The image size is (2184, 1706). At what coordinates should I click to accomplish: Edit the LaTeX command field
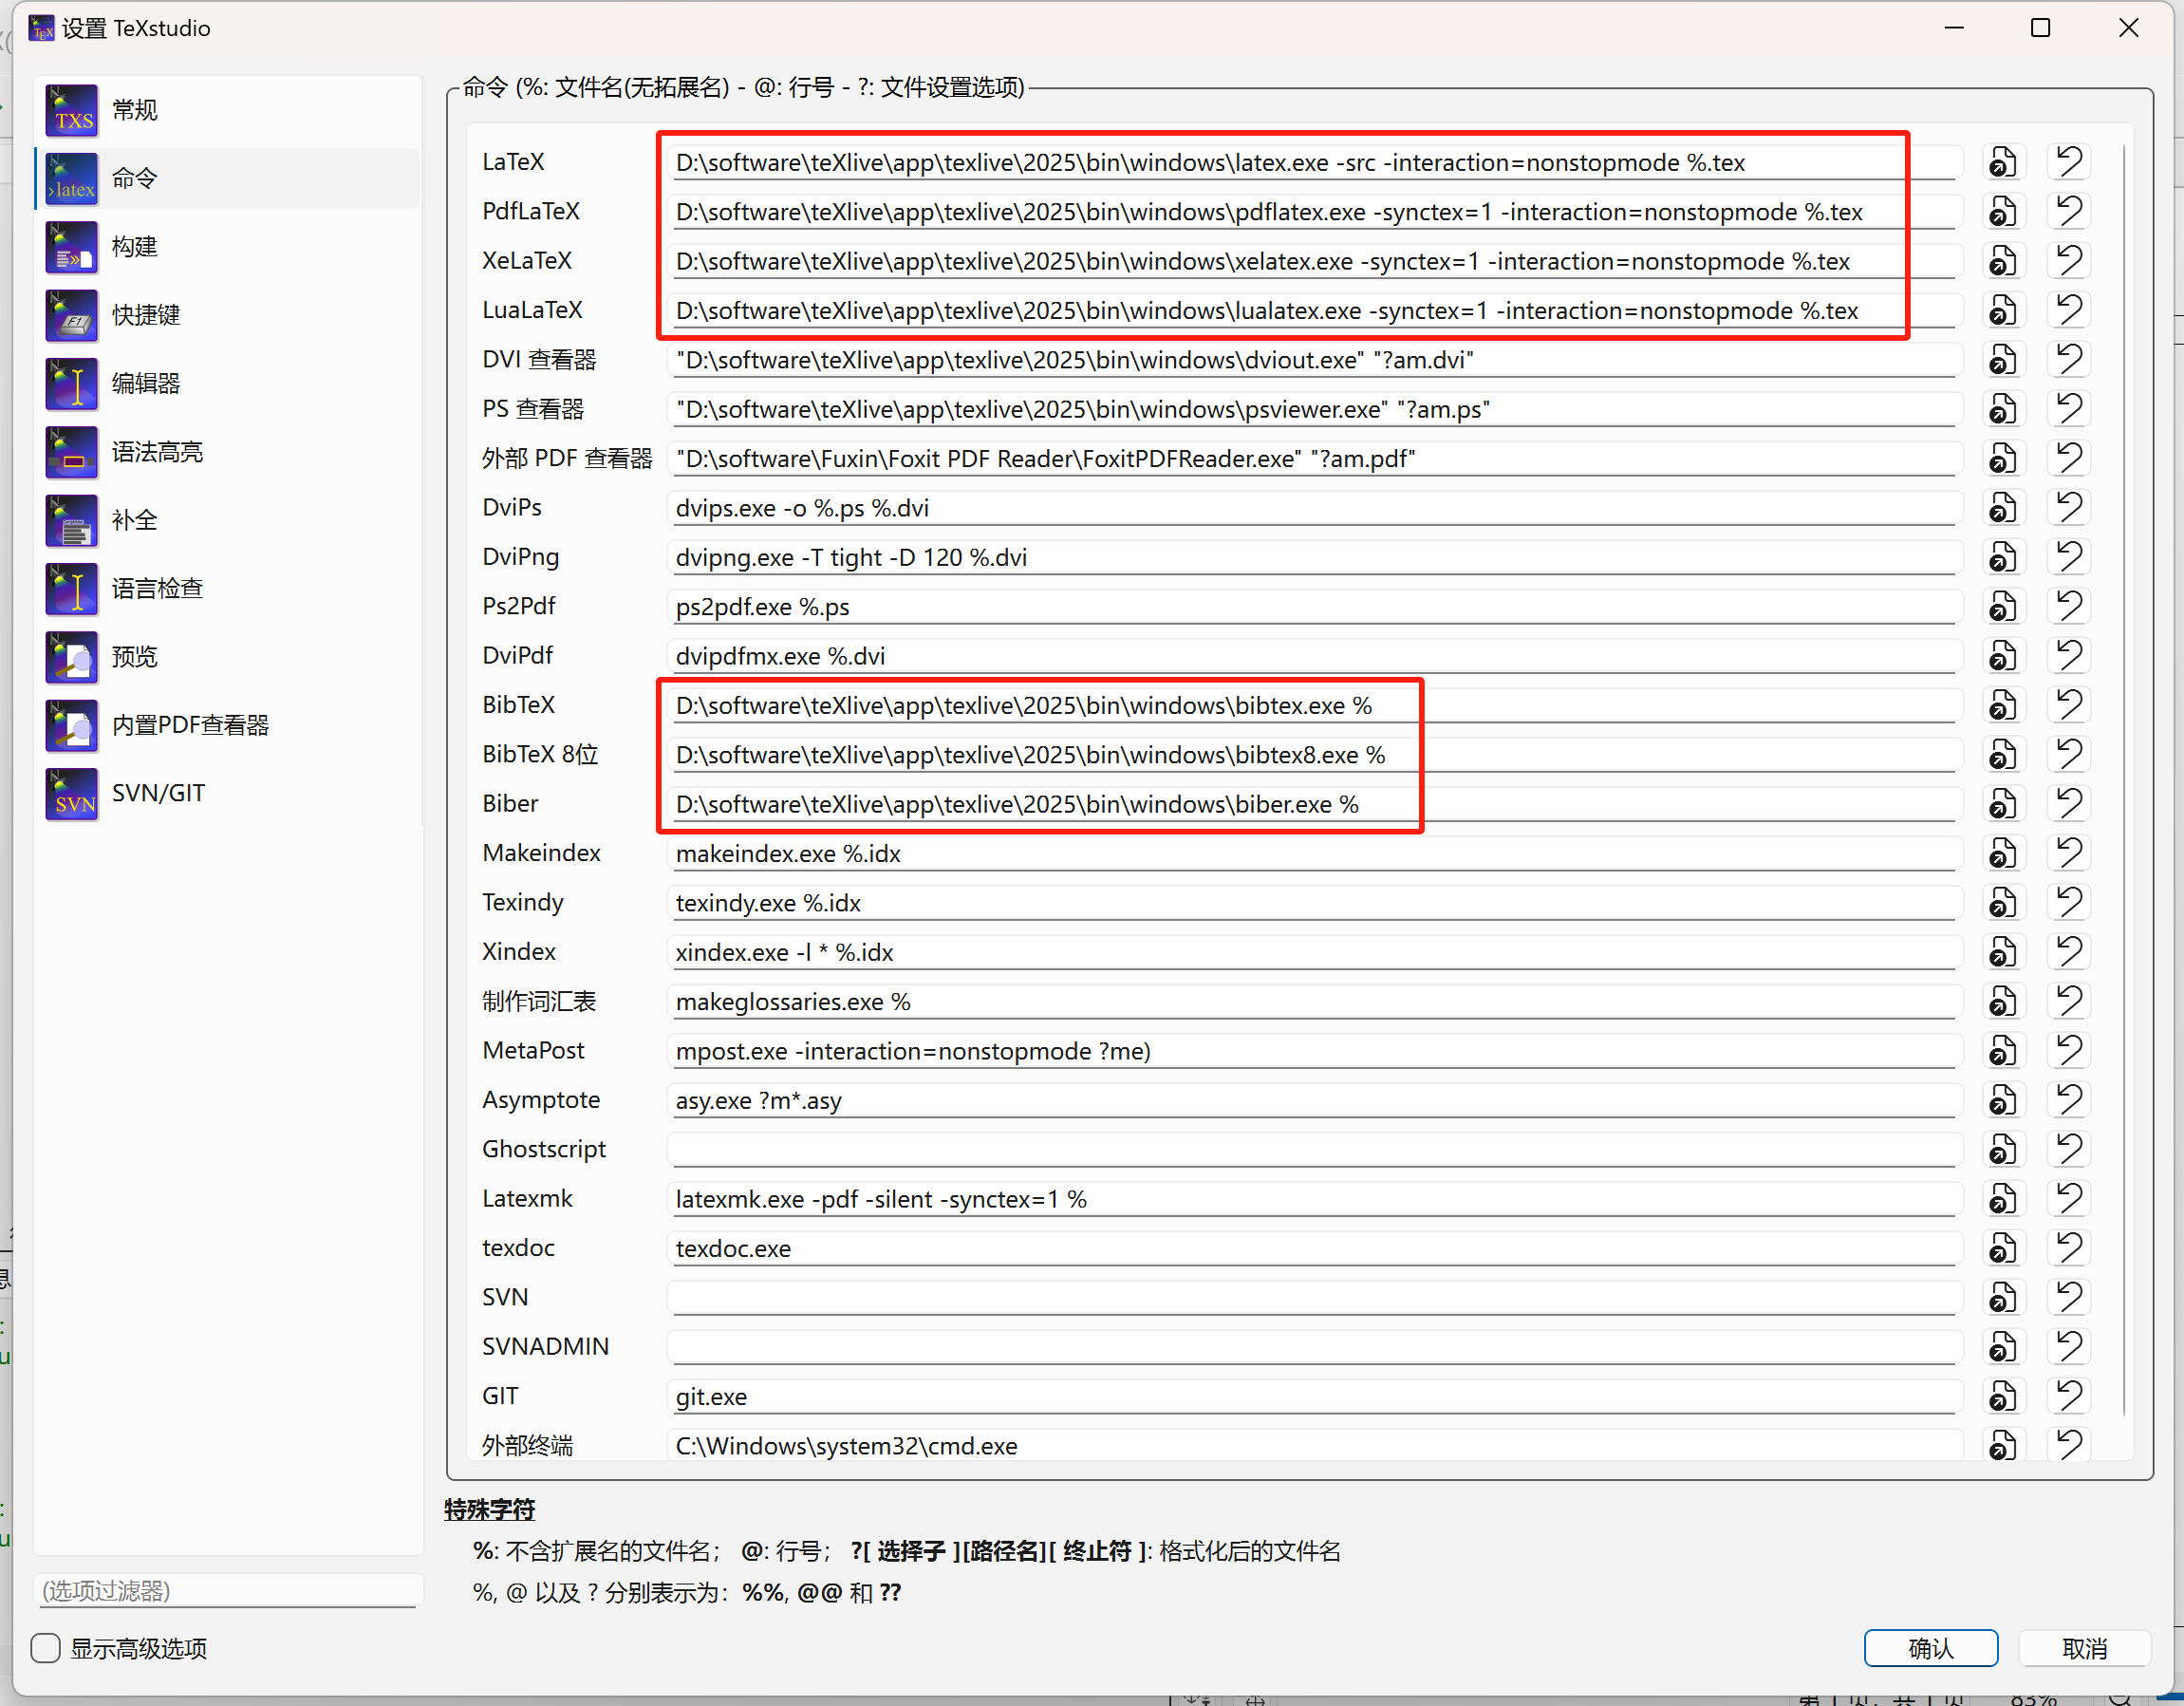click(x=1314, y=163)
